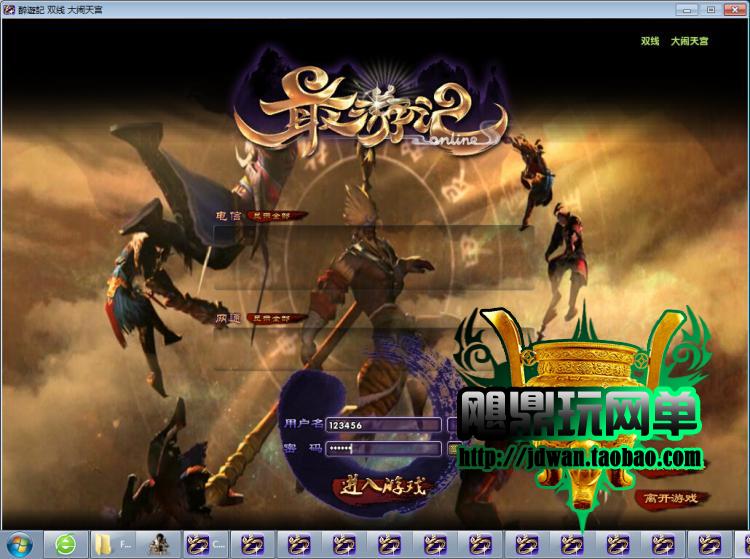Click the 大闹天宫 server name text
The width and height of the screenshot is (750, 559).
[689, 41]
